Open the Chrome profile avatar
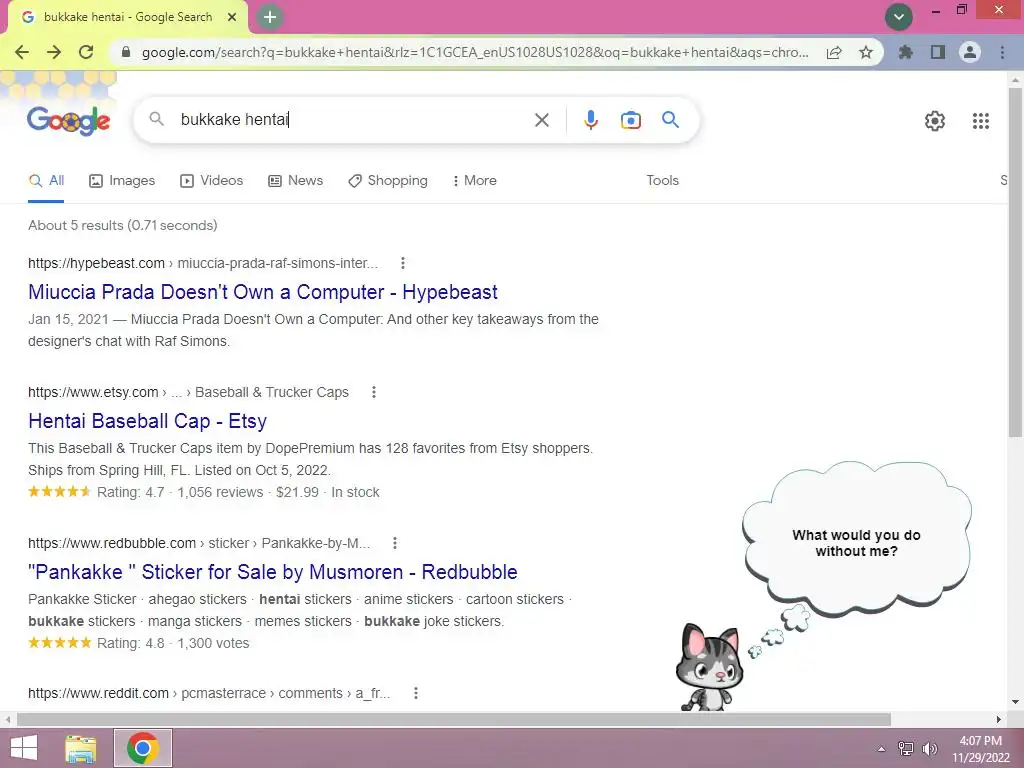The image size is (1024, 768). pyautogui.click(x=970, y=52)
